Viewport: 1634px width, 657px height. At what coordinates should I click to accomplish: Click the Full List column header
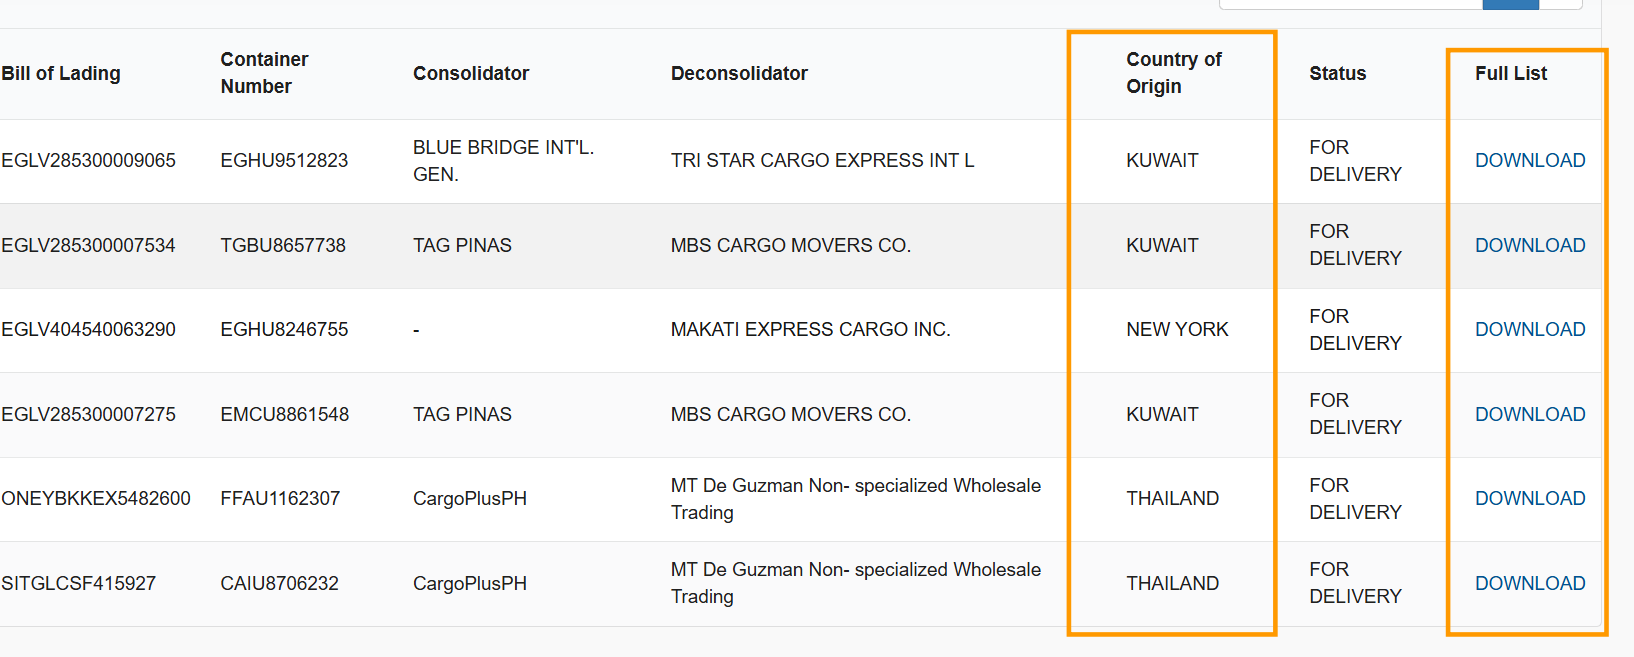coord(1510,73)
